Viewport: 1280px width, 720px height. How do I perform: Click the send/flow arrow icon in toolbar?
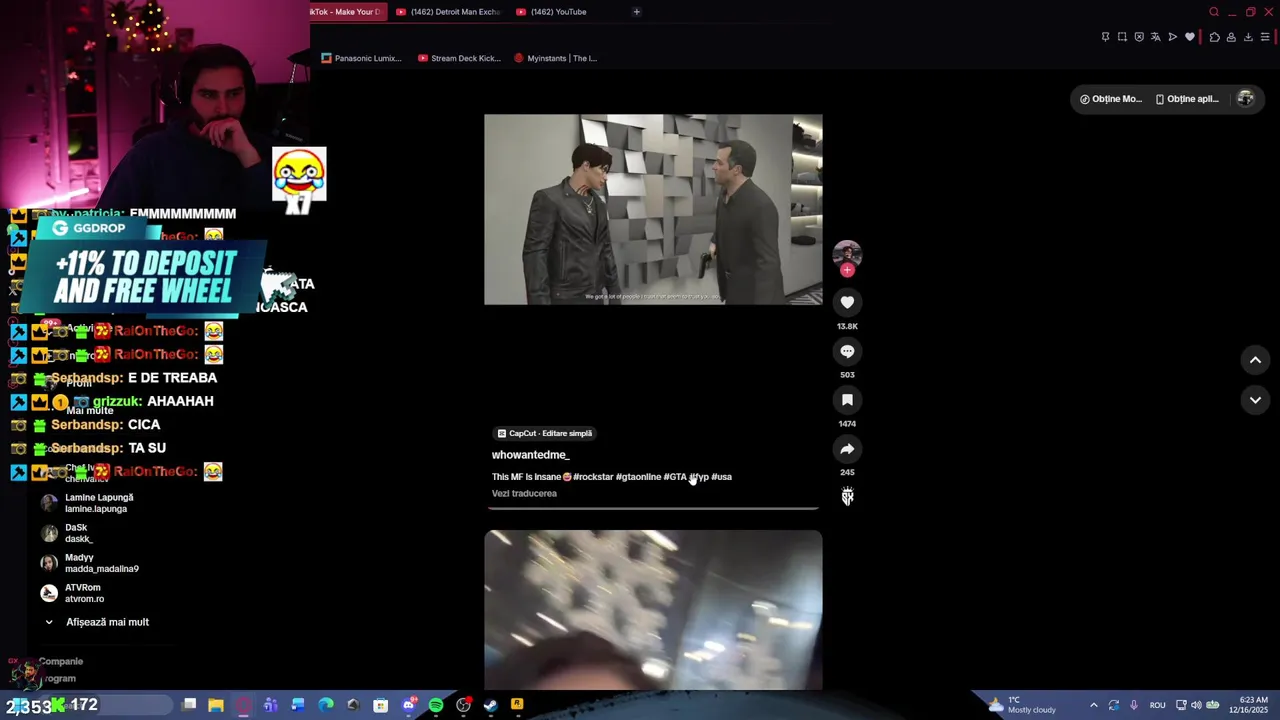tap(1173, 37)
